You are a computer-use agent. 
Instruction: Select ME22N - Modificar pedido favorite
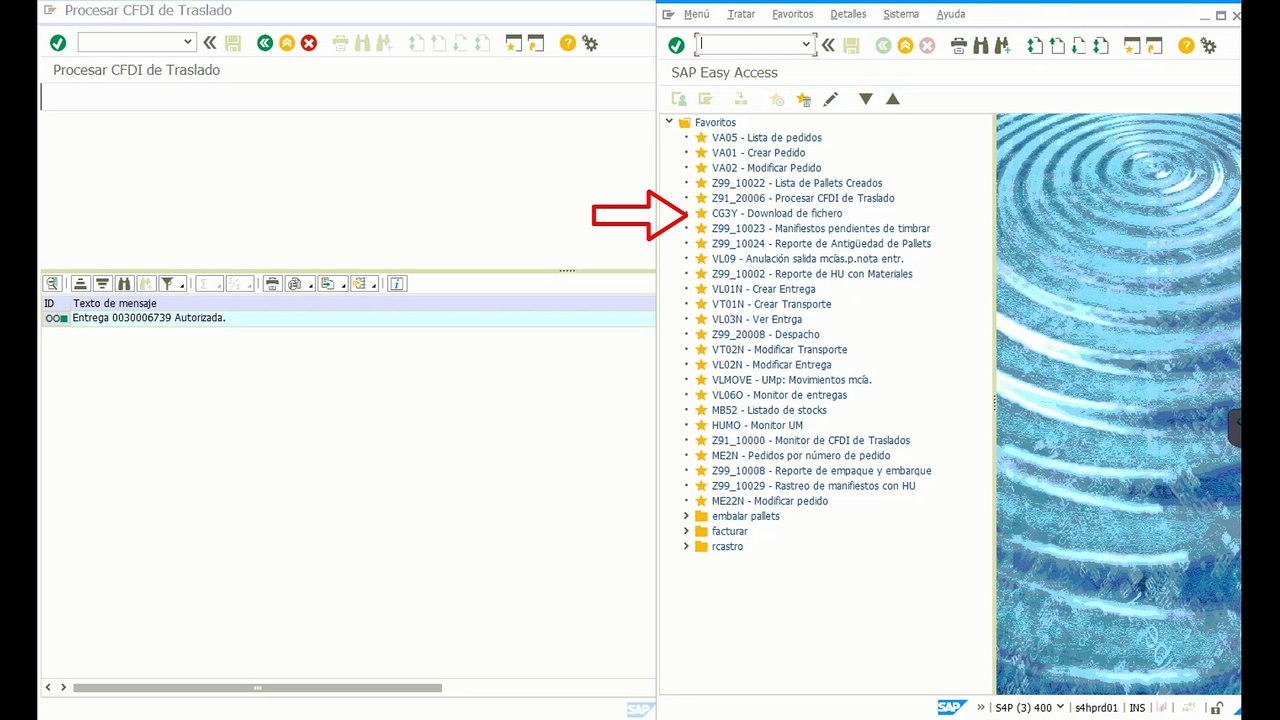(x=770, y=501)
